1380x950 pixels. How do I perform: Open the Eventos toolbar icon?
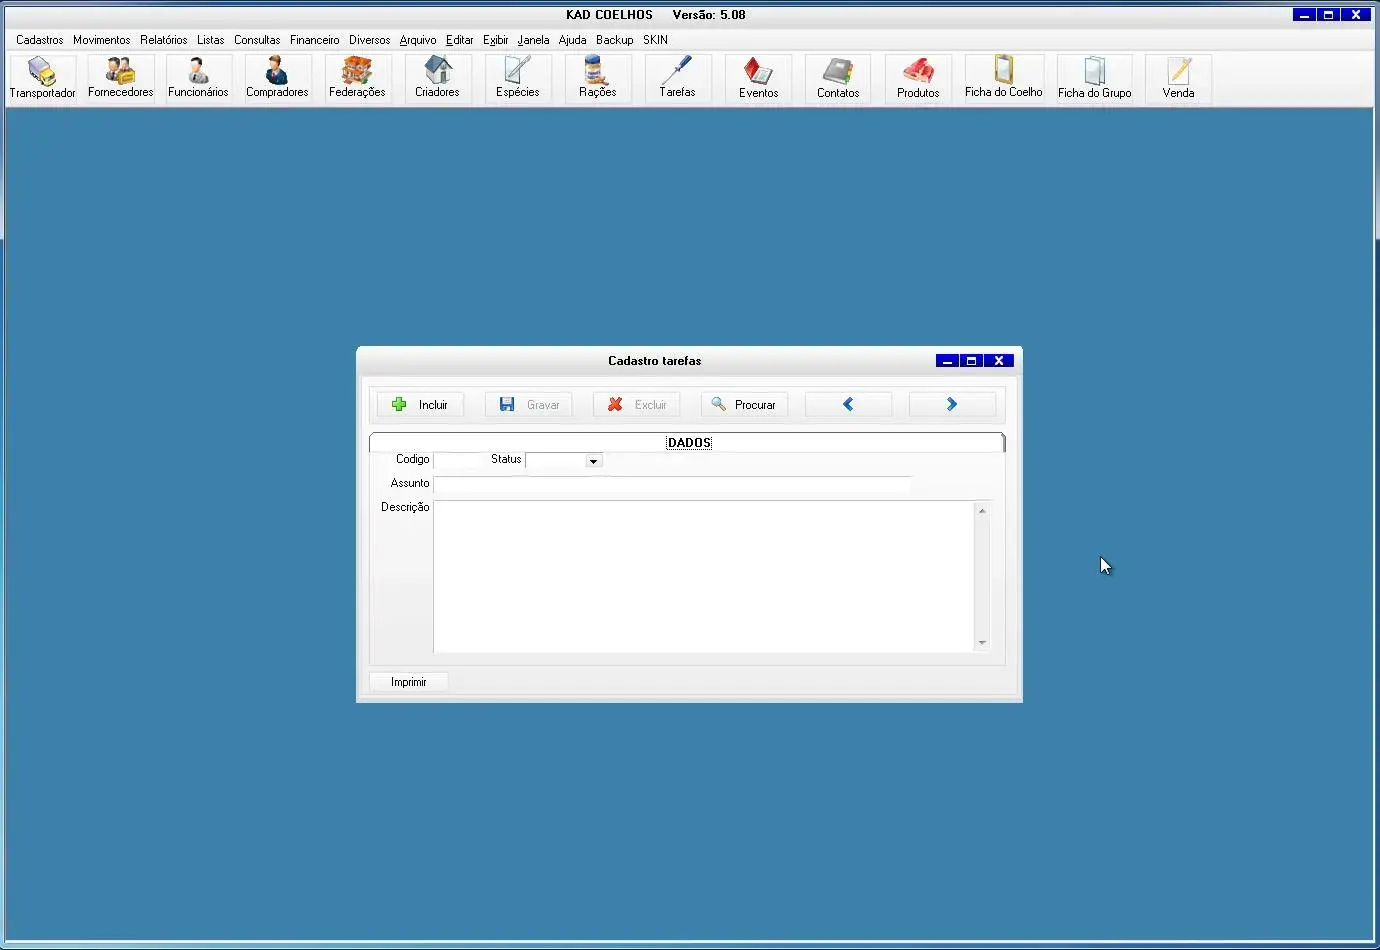pos(758,79)
